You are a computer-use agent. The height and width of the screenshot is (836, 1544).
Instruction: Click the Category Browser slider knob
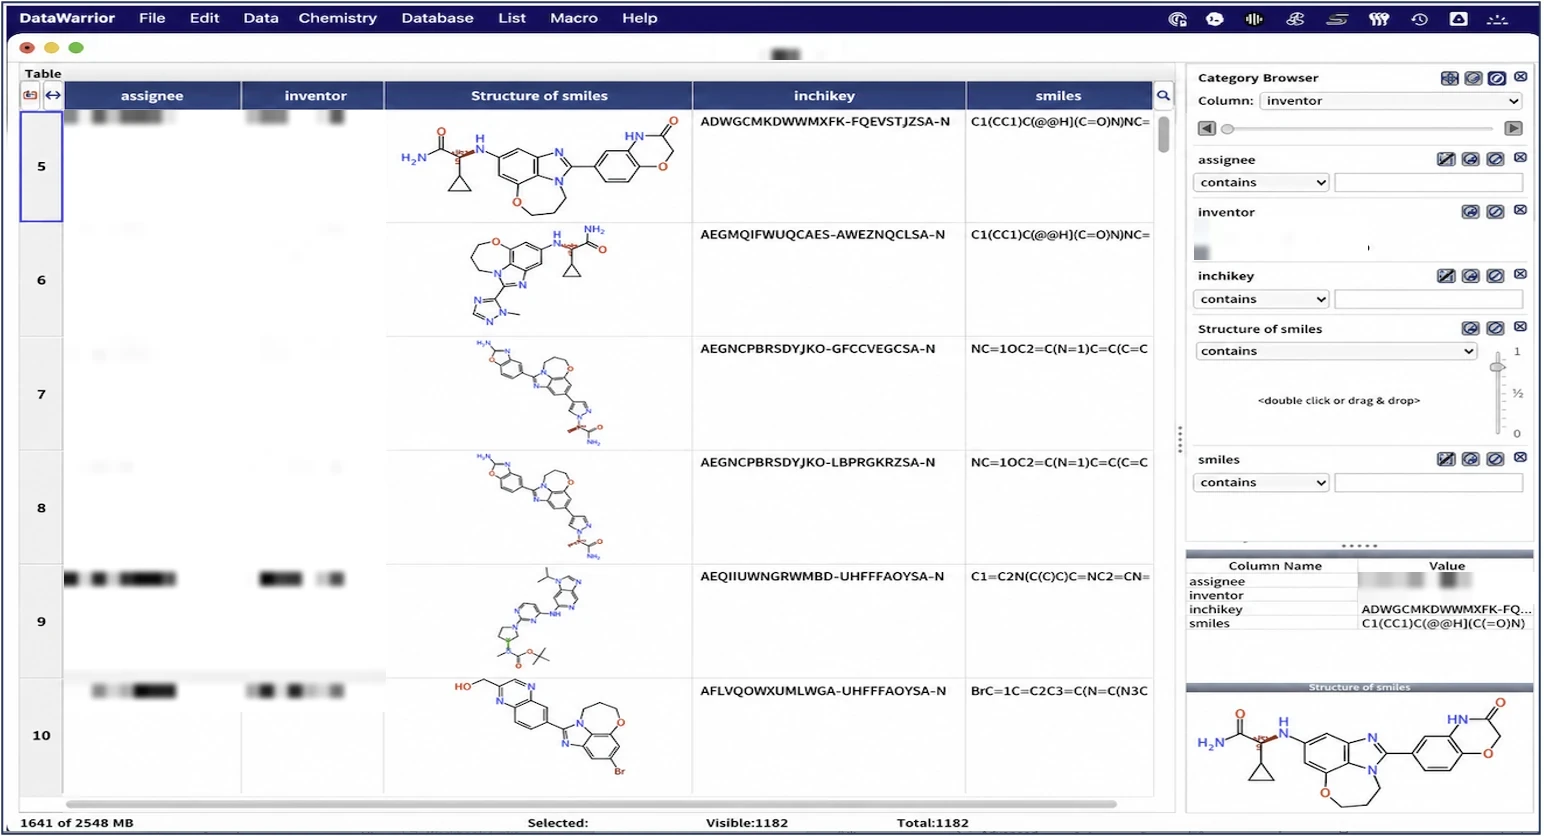pyautogui.click(x=1227, y=129)
